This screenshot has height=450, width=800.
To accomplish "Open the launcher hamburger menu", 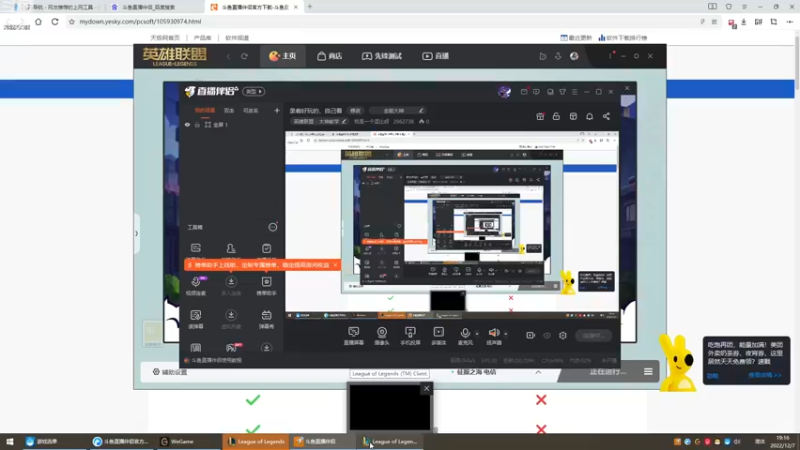I will point(648,372).
